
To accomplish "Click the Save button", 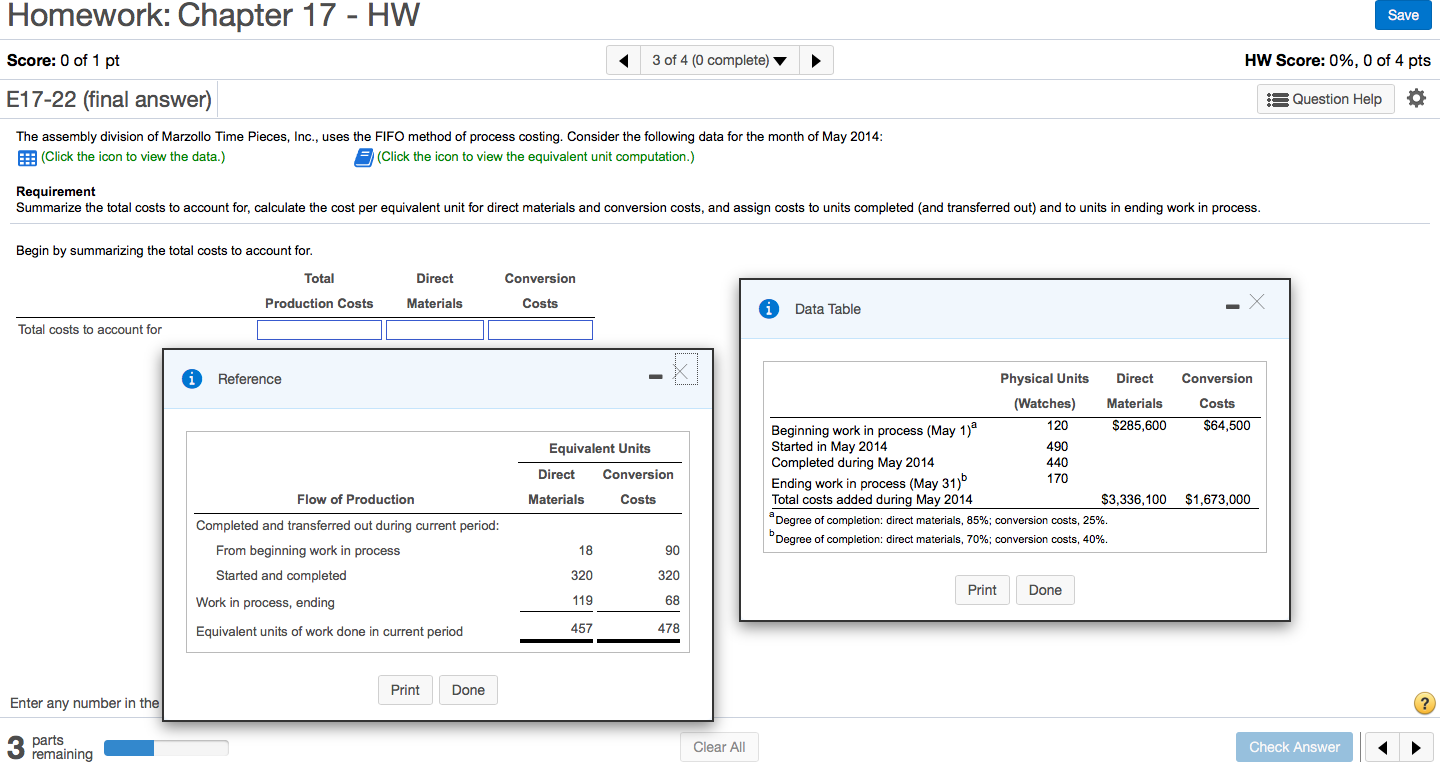I will pyautogui.click(x=1403, y=15).
